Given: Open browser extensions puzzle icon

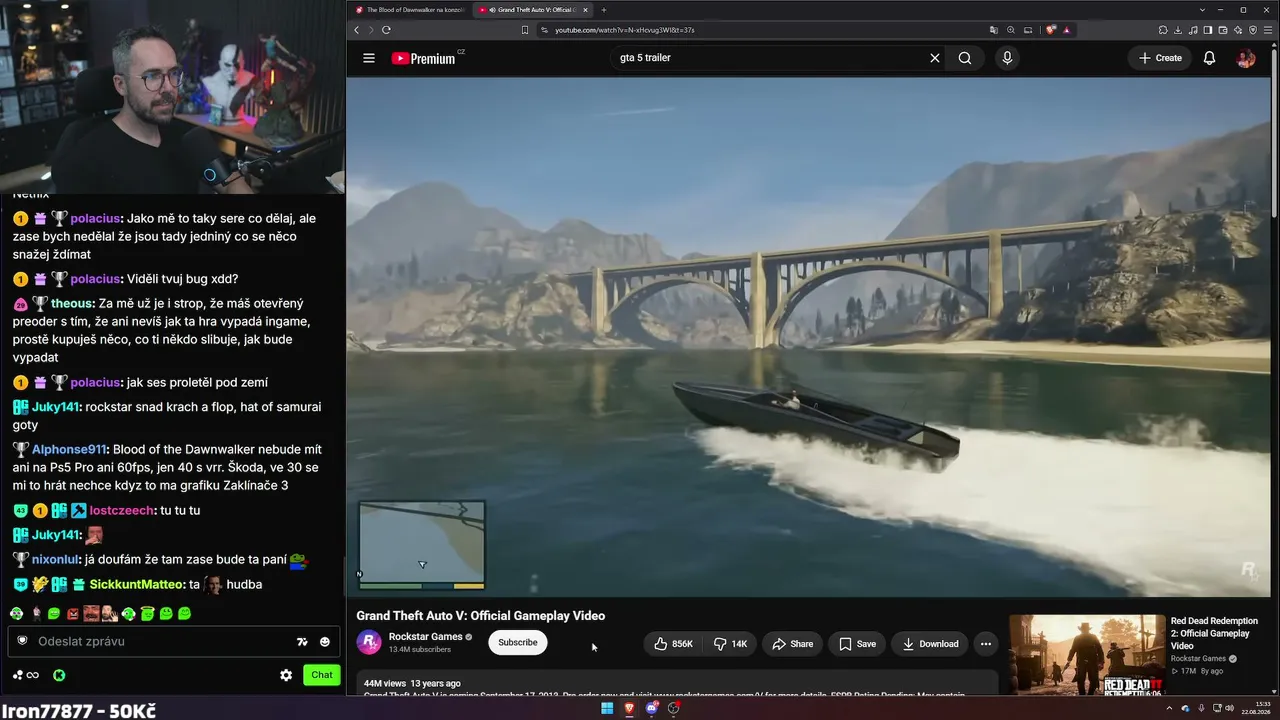Looking at the screenshot, I should pyautogui.click(x=1163, y=30).
